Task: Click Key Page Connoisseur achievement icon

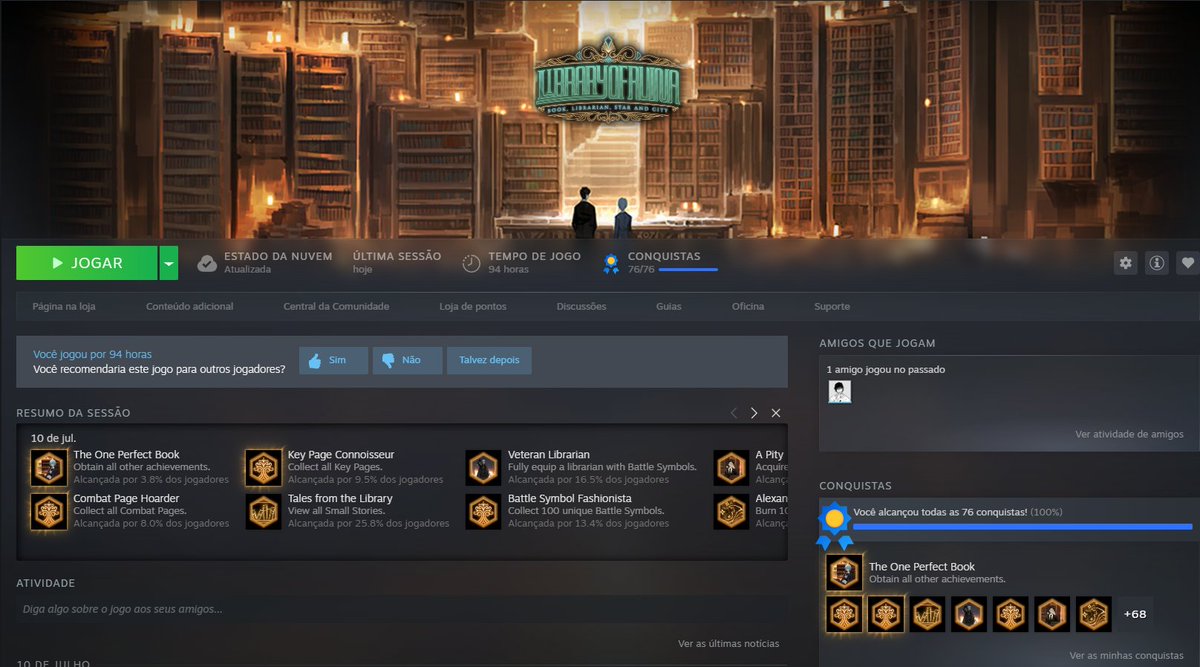Action: click(264, 467)
